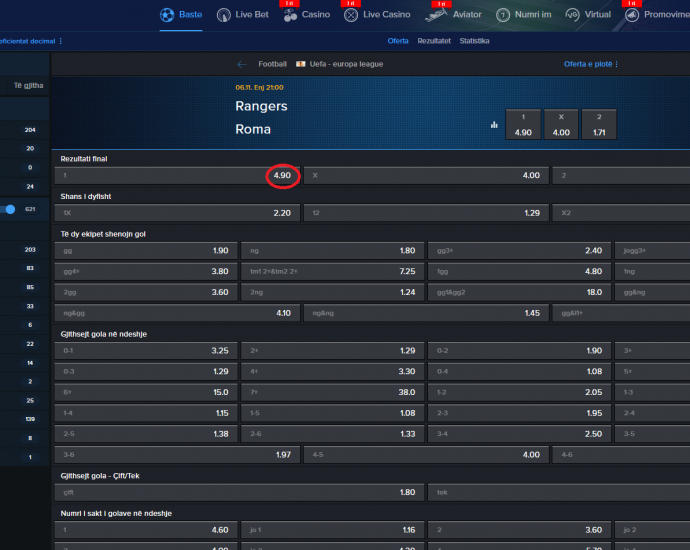Switch to the Rezultatet tab
This screenshot has height=550, width=690.
(x=434, y=41)
